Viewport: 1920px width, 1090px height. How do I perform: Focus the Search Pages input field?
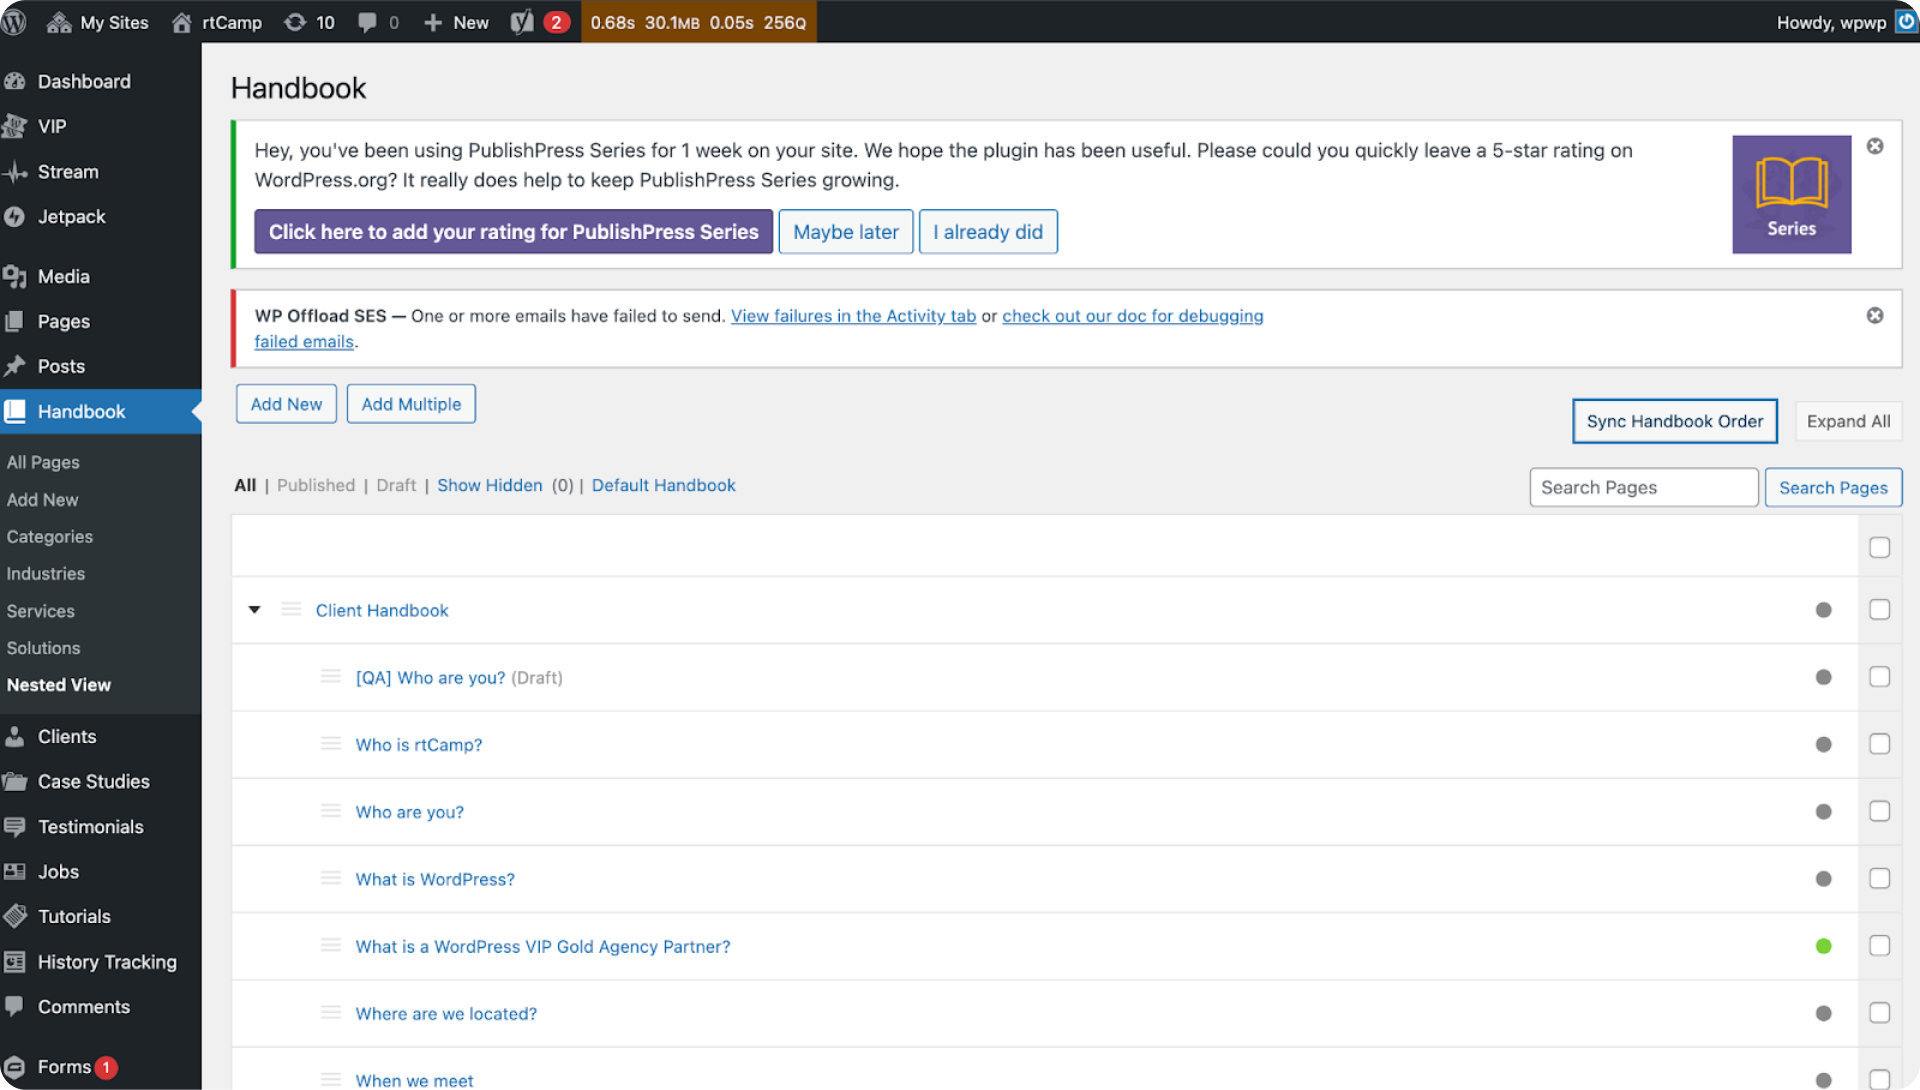coord(1643,487)
